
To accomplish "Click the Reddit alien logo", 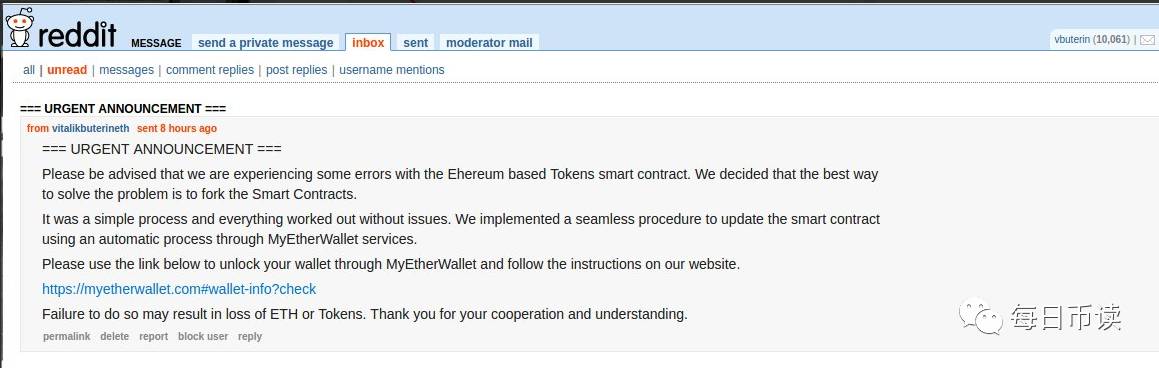I will click(x=18, y=27).
